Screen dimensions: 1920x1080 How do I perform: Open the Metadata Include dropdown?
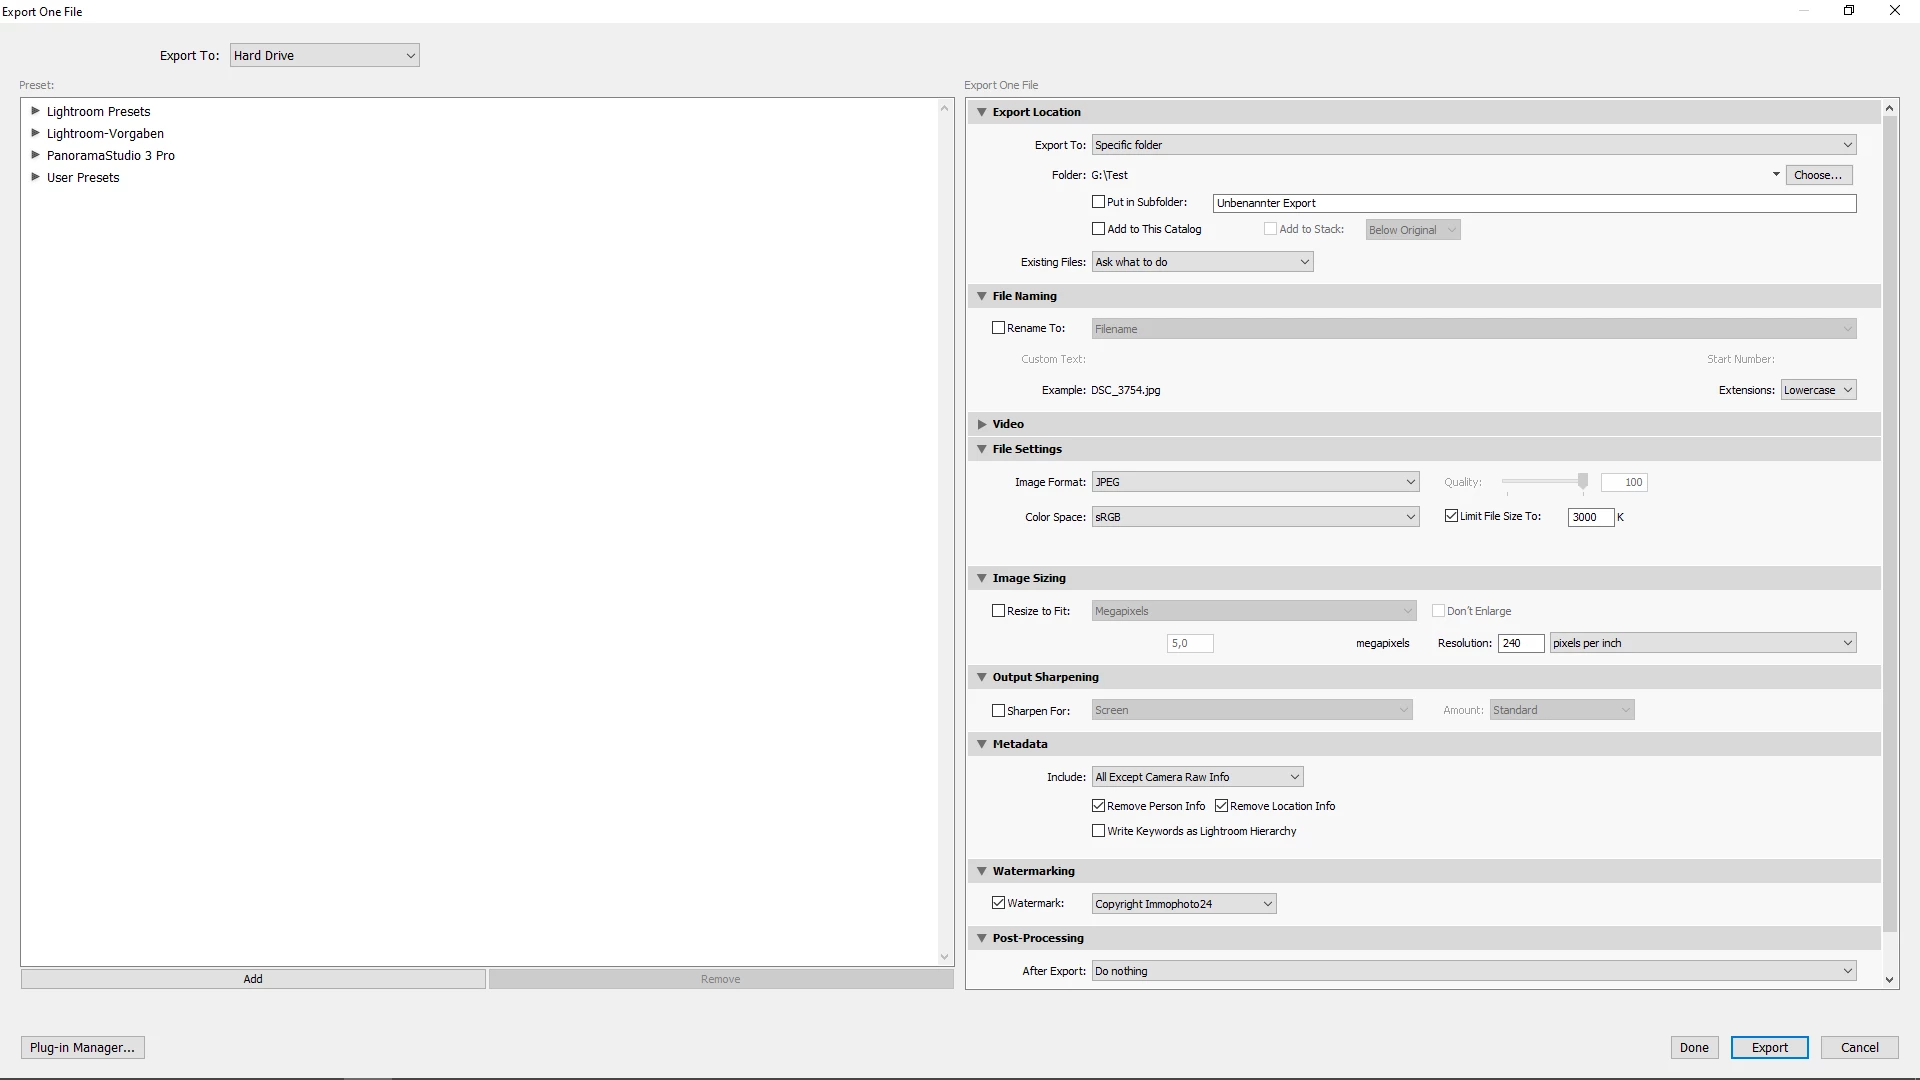1197,777
